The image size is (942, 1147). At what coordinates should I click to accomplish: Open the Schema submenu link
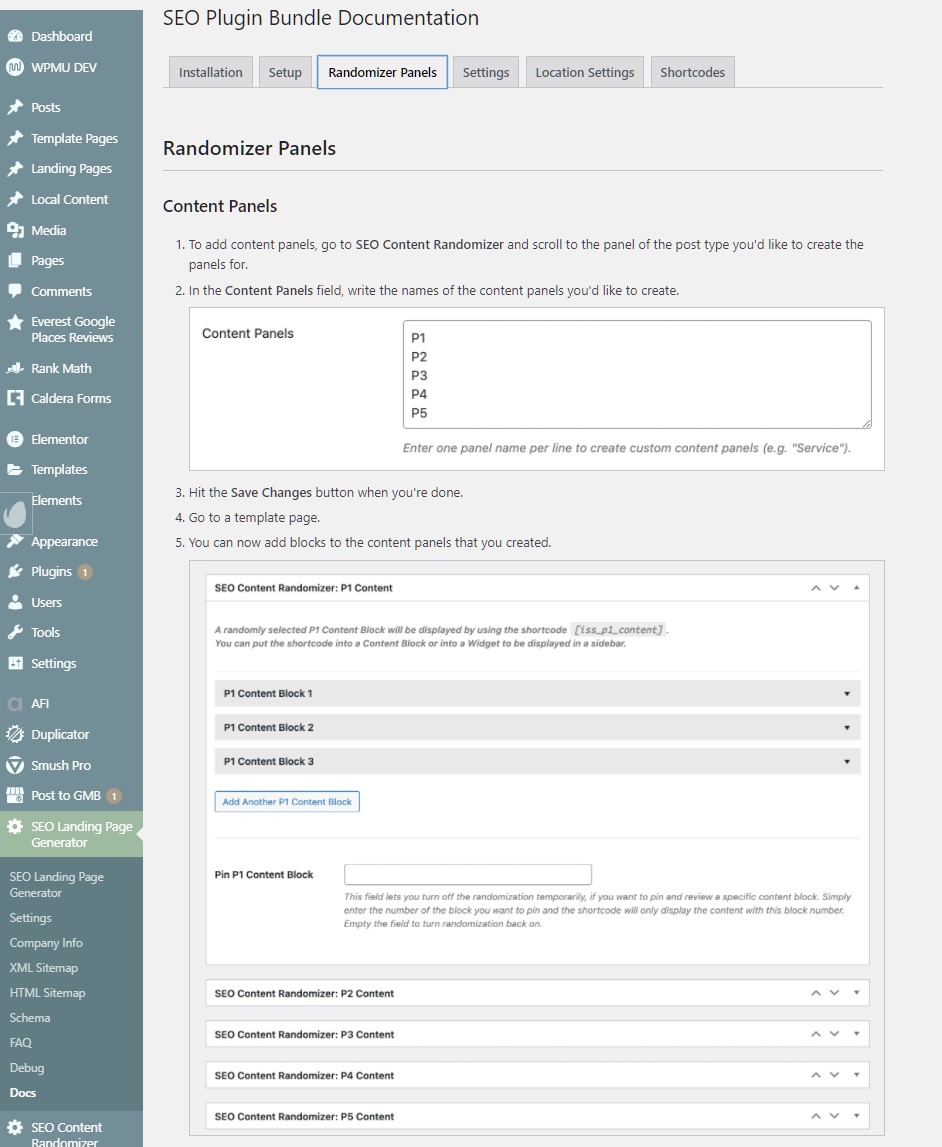(x=30, y=1018)
